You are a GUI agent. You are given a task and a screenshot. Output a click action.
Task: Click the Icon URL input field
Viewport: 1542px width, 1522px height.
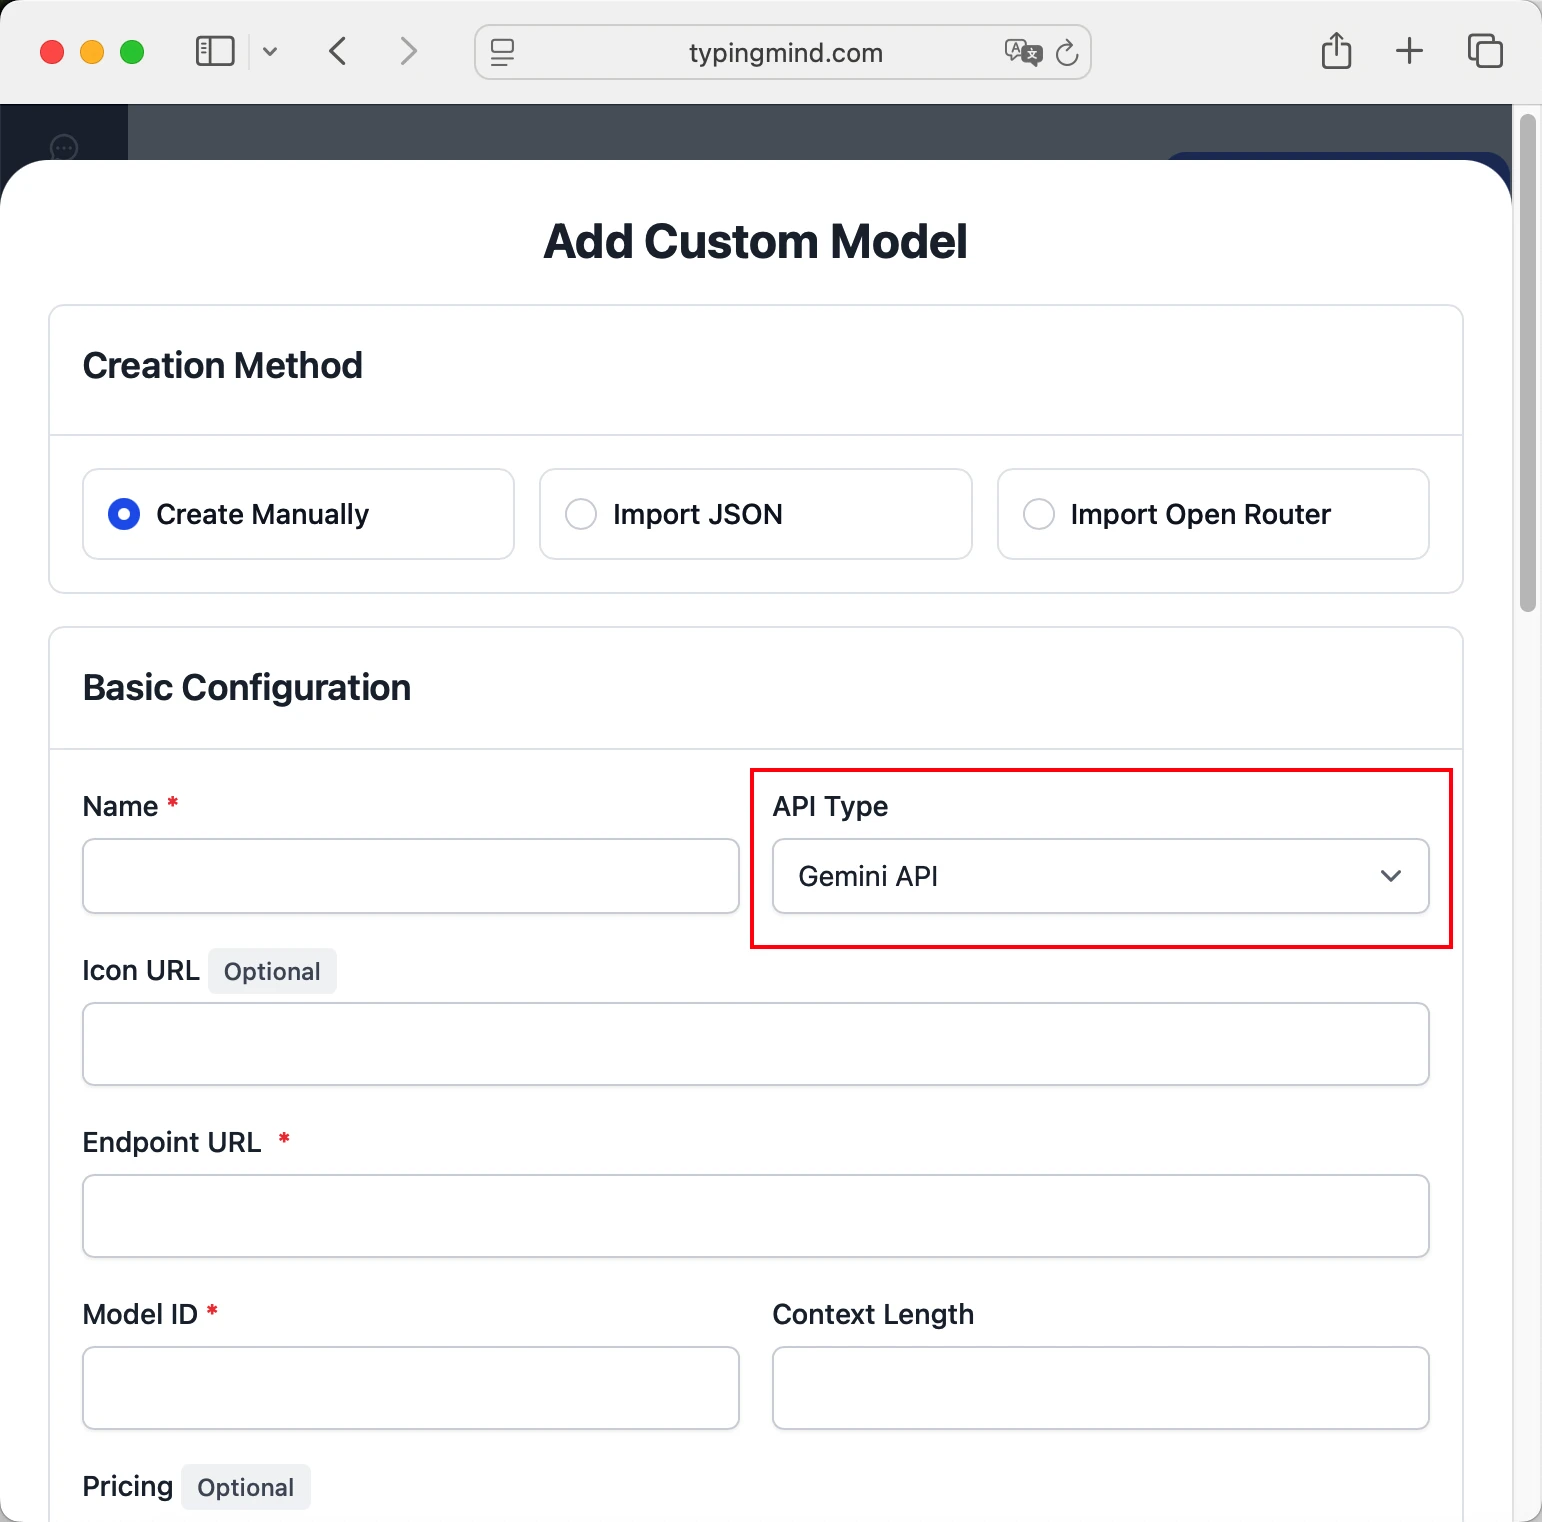tap(755, 1044)
